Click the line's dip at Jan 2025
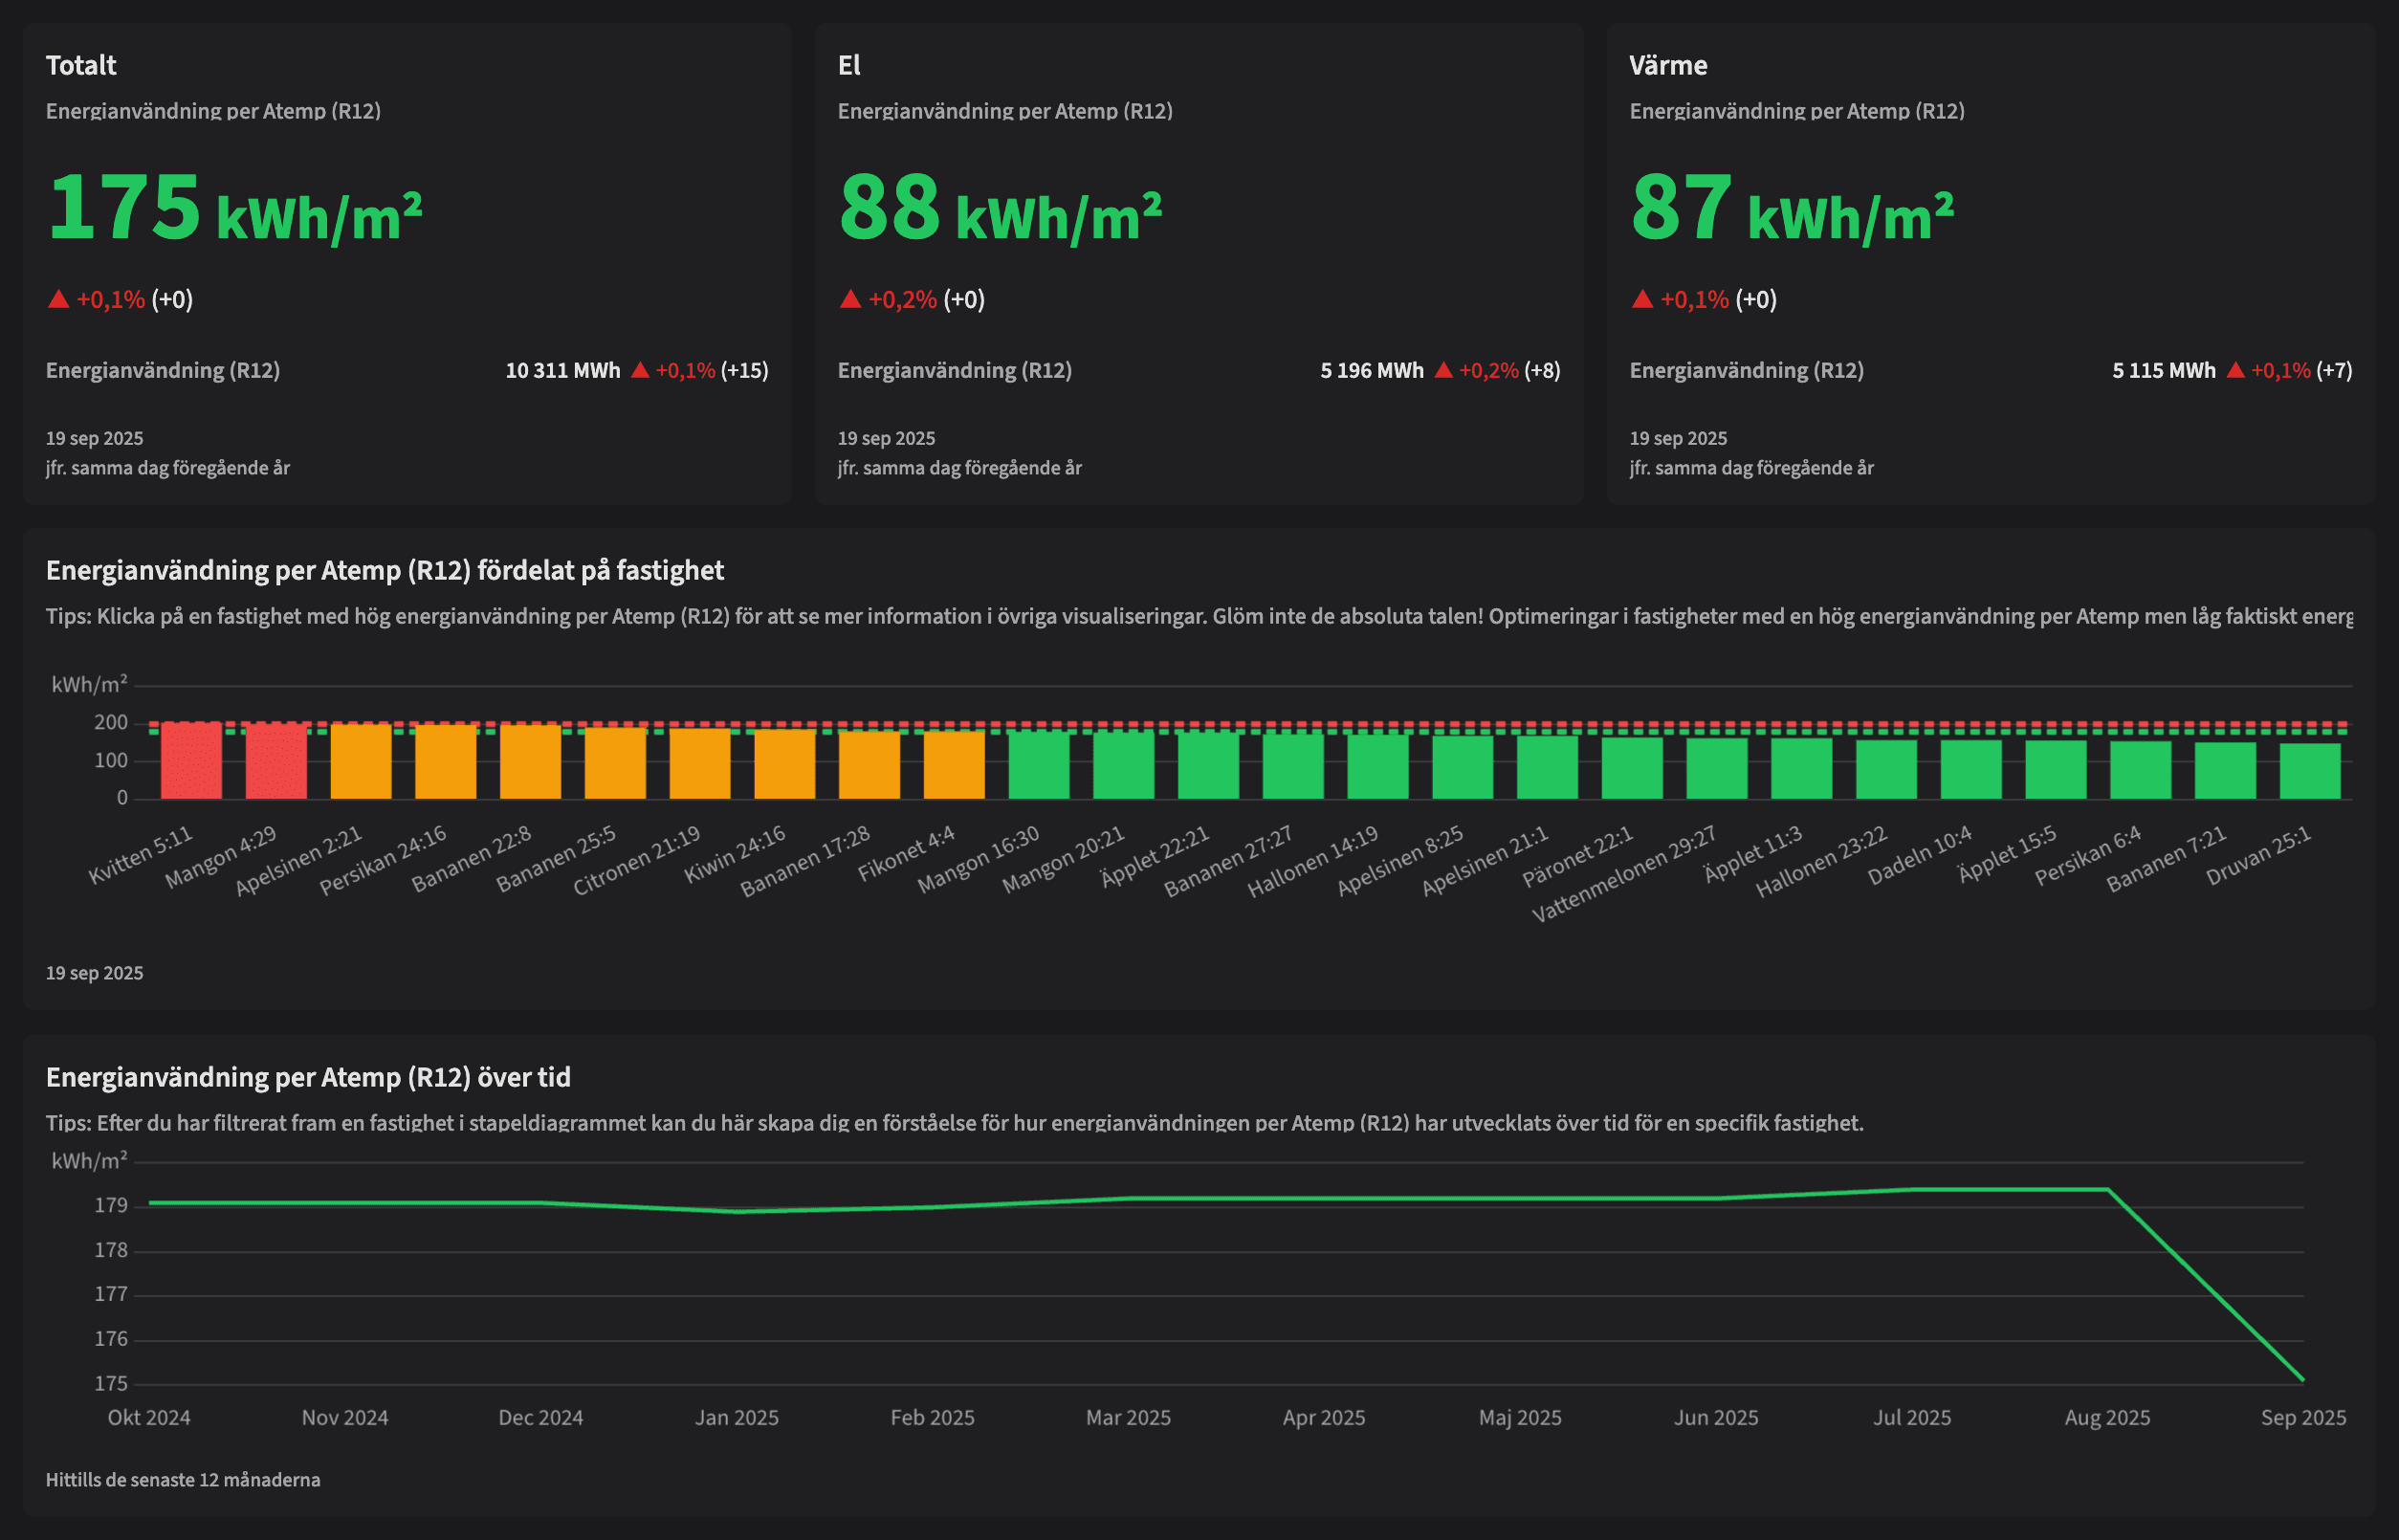This screenshot has height=1540, width=2399. (737, 1212)
